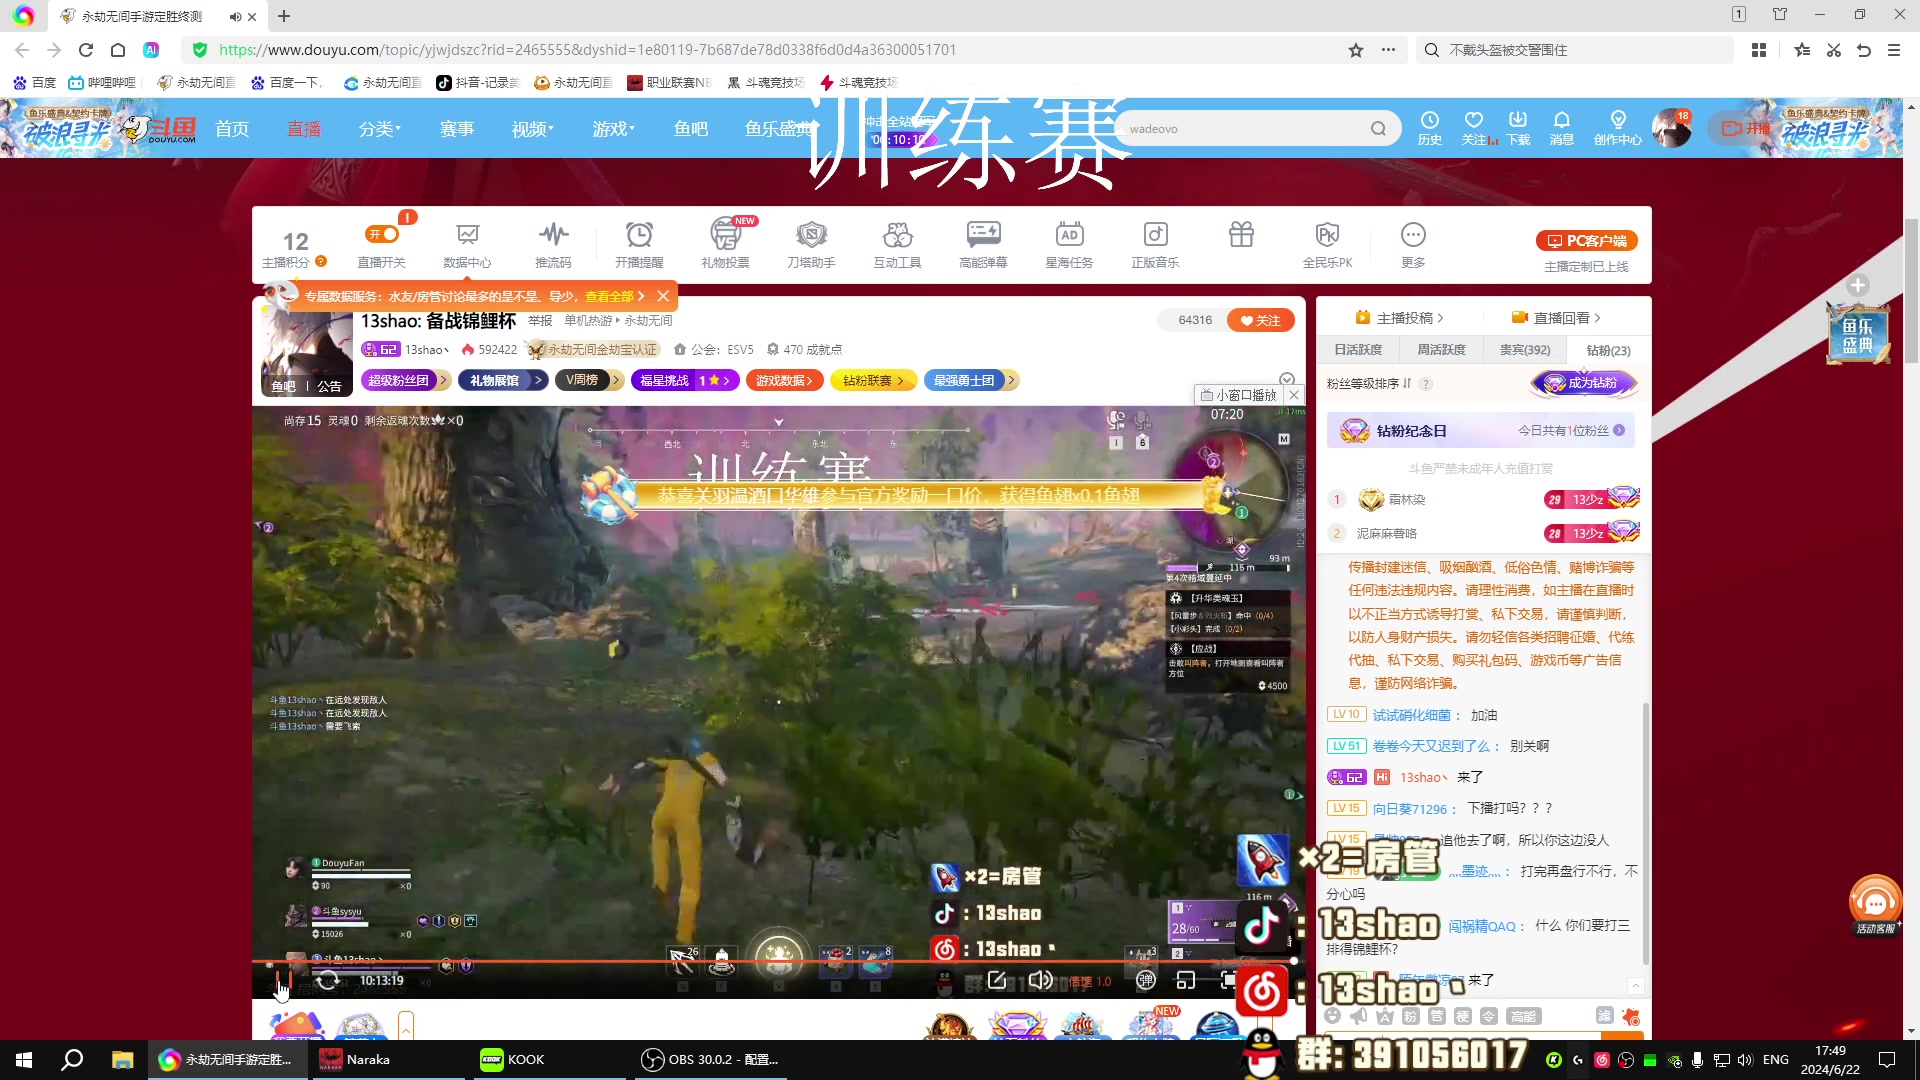Switch player to mini window mode
This screenshot has width=1920, height=1080.
[x=1186, y=980]
